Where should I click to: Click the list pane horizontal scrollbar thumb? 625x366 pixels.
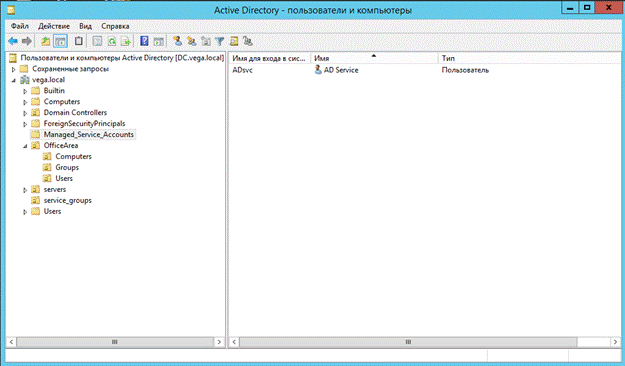[408, 342]
